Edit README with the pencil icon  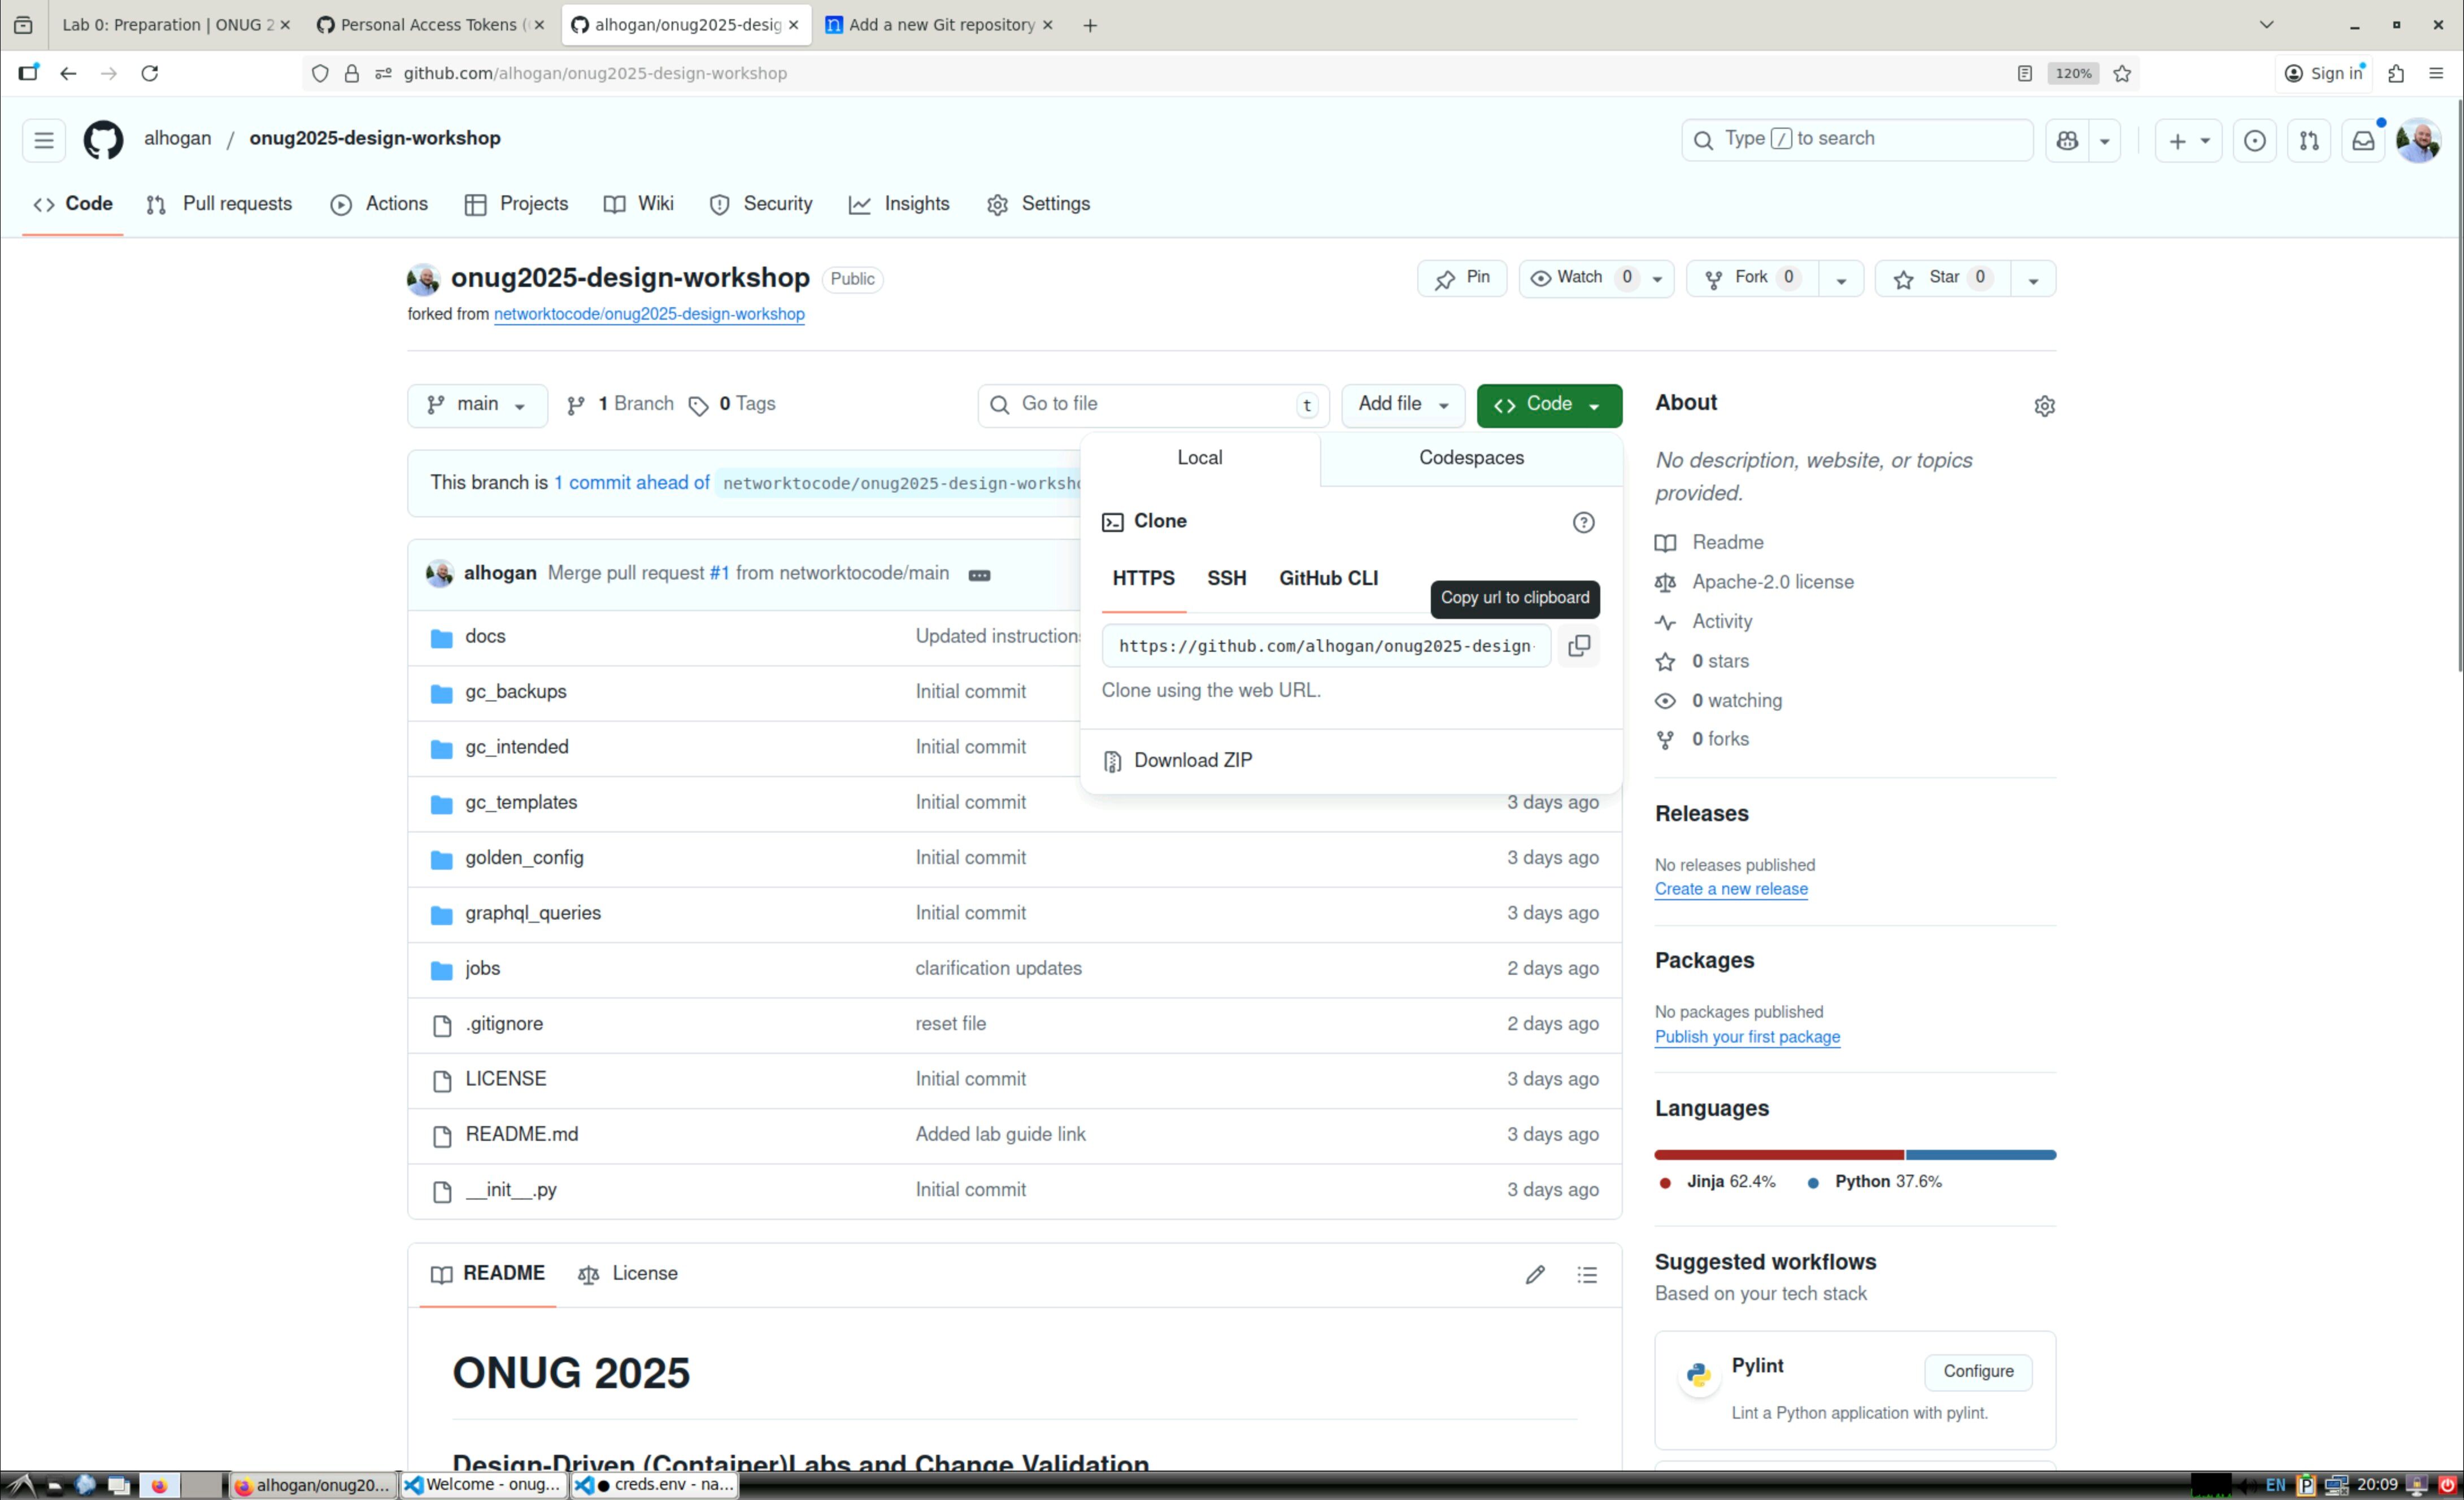coord(1535,1274)
